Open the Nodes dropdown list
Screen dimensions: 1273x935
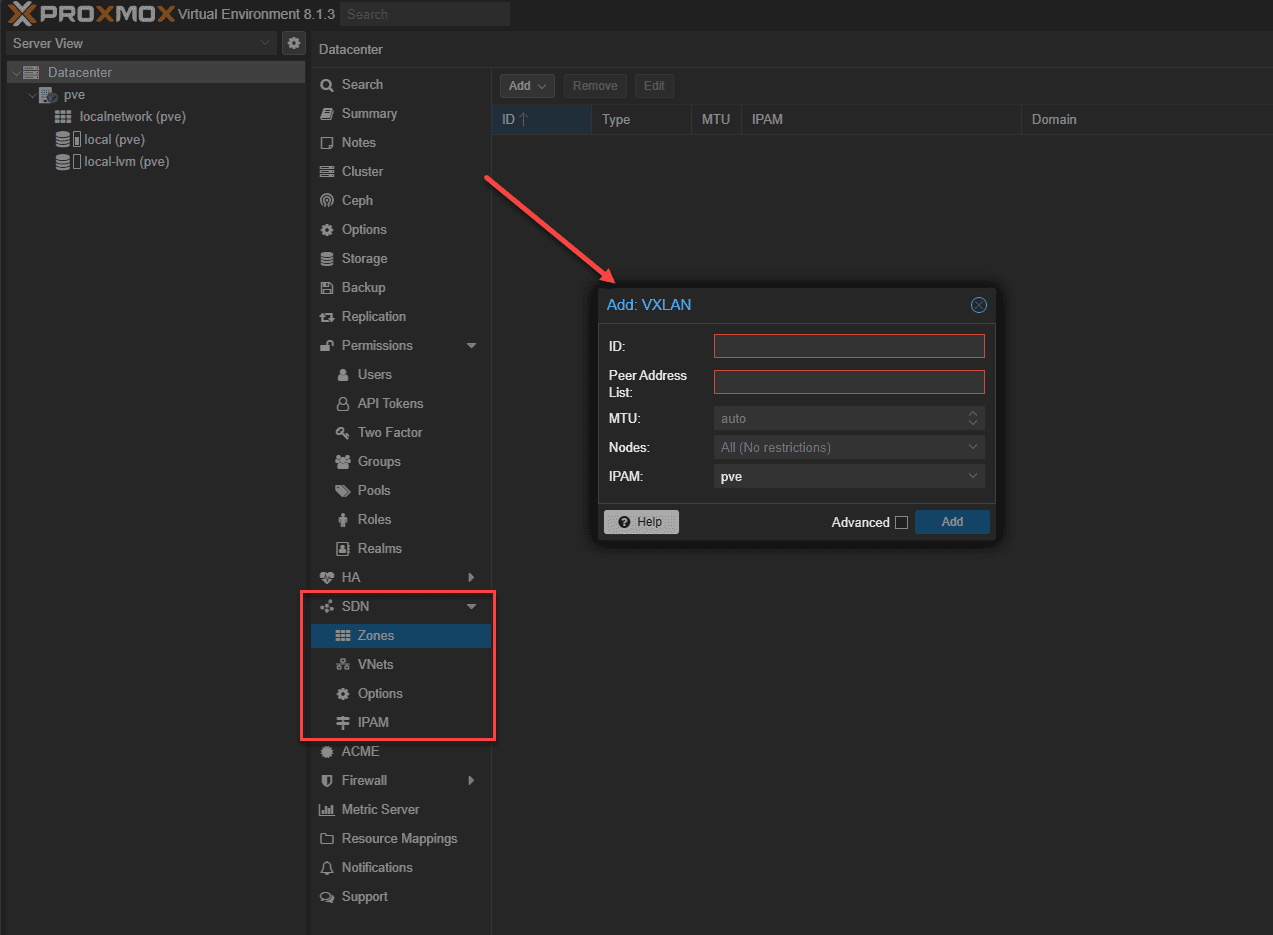pos(973,448)
